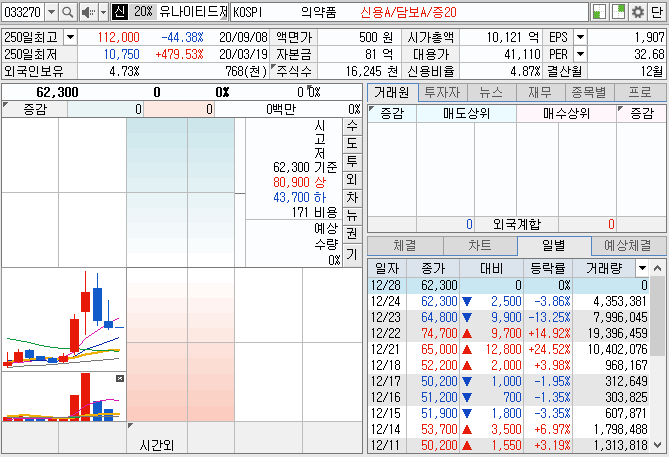The image size is (669, 457).
Task: Open the 뉴스 tab
Action: pos(492,93)
